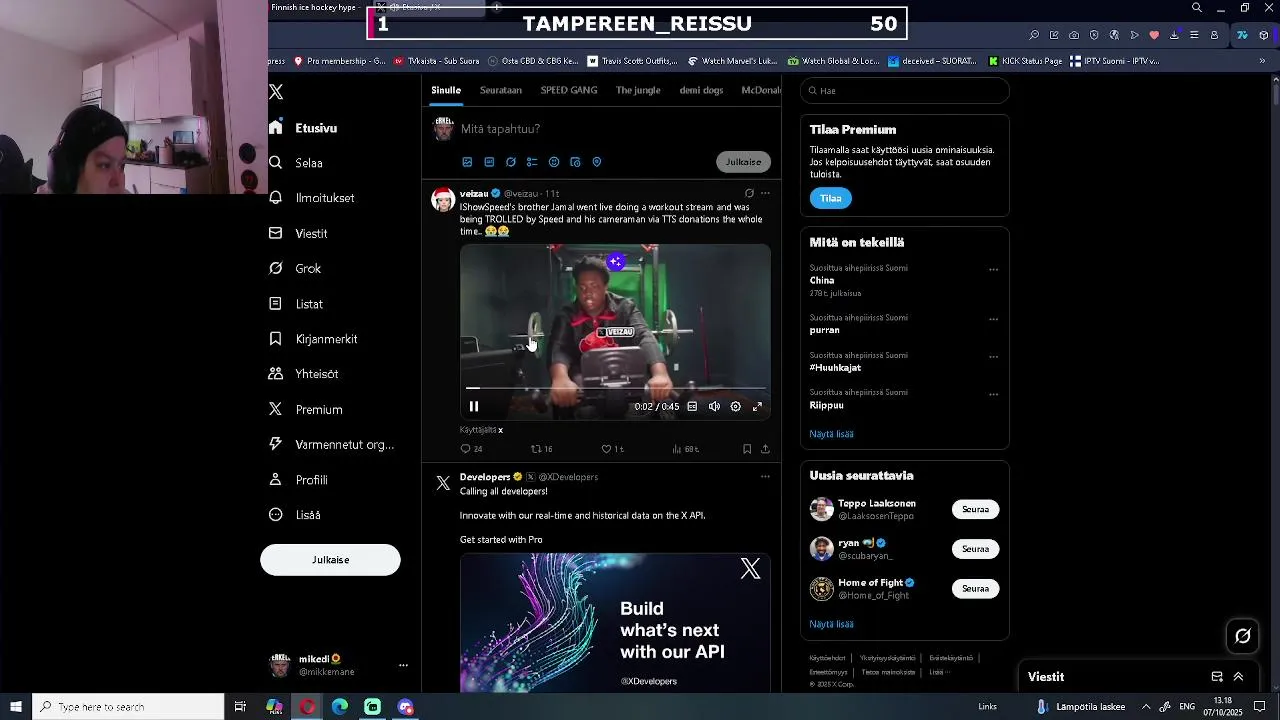Follow Home of Fight
This screenshot has width=1280, height=720.
[x=975, y=589]
